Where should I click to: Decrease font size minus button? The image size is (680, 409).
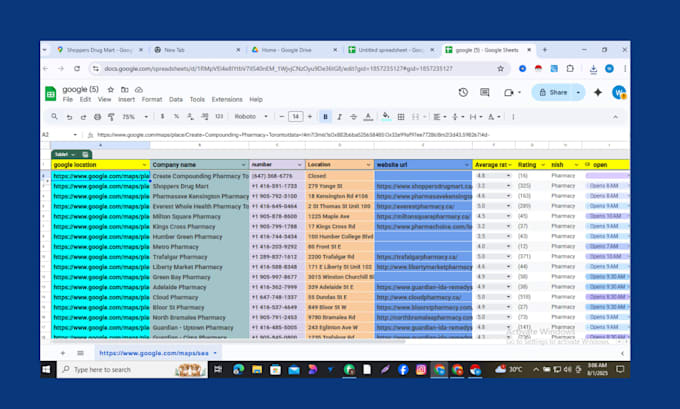coord(282,116)
